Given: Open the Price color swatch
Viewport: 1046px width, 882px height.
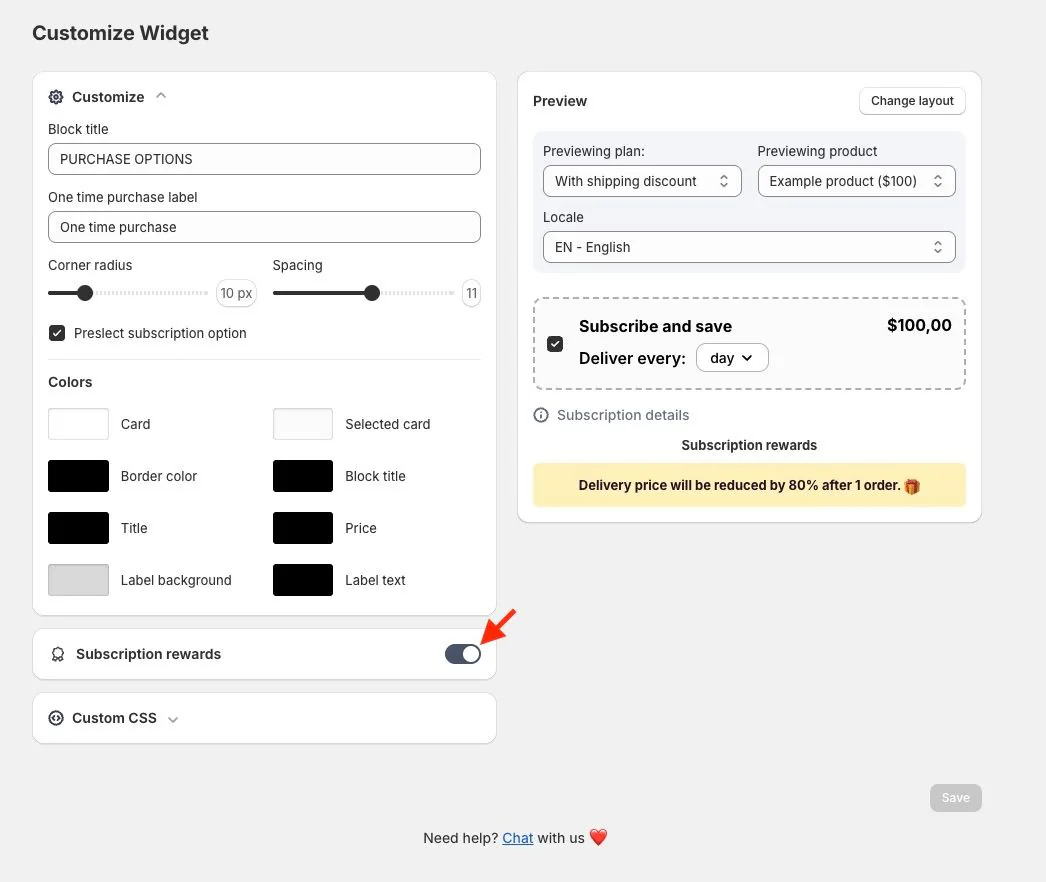Looking at the screenshot, I should pos(303,528).
